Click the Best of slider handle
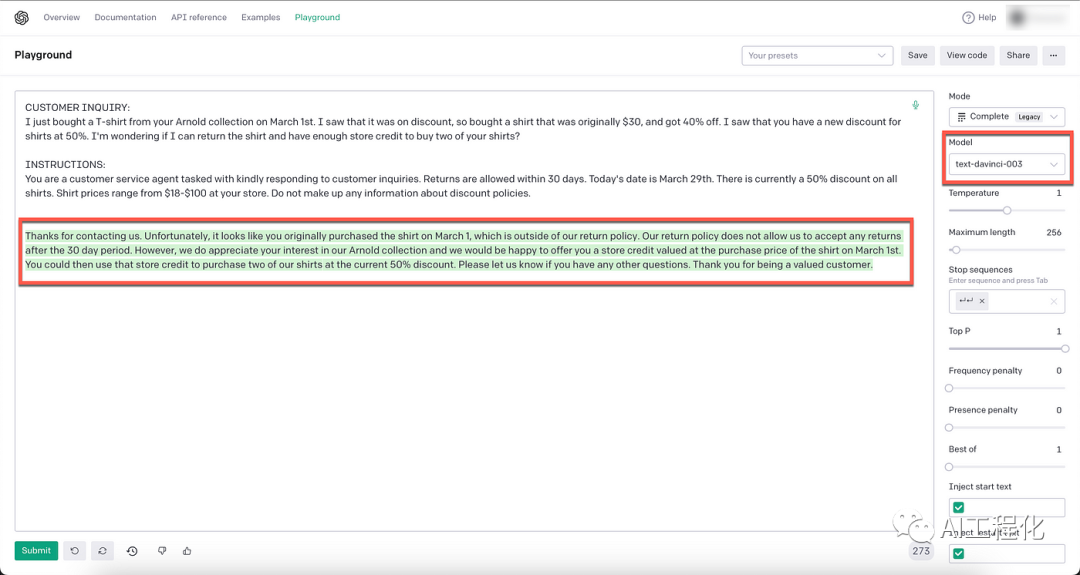The image size is (1080, 575). (949, 467)
